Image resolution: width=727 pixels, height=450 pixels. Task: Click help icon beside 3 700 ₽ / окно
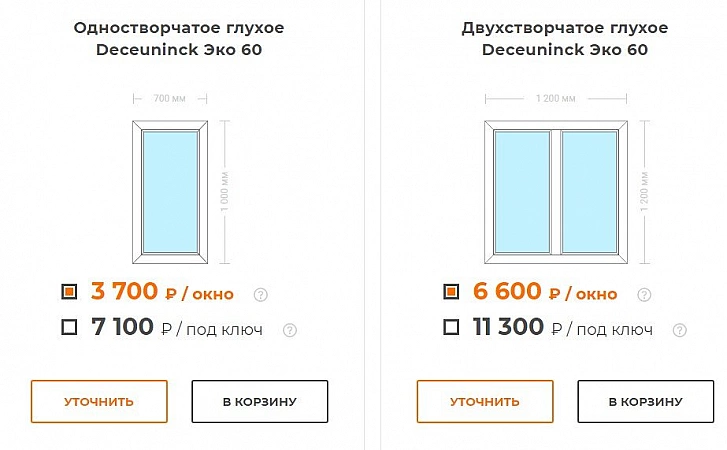261,294
